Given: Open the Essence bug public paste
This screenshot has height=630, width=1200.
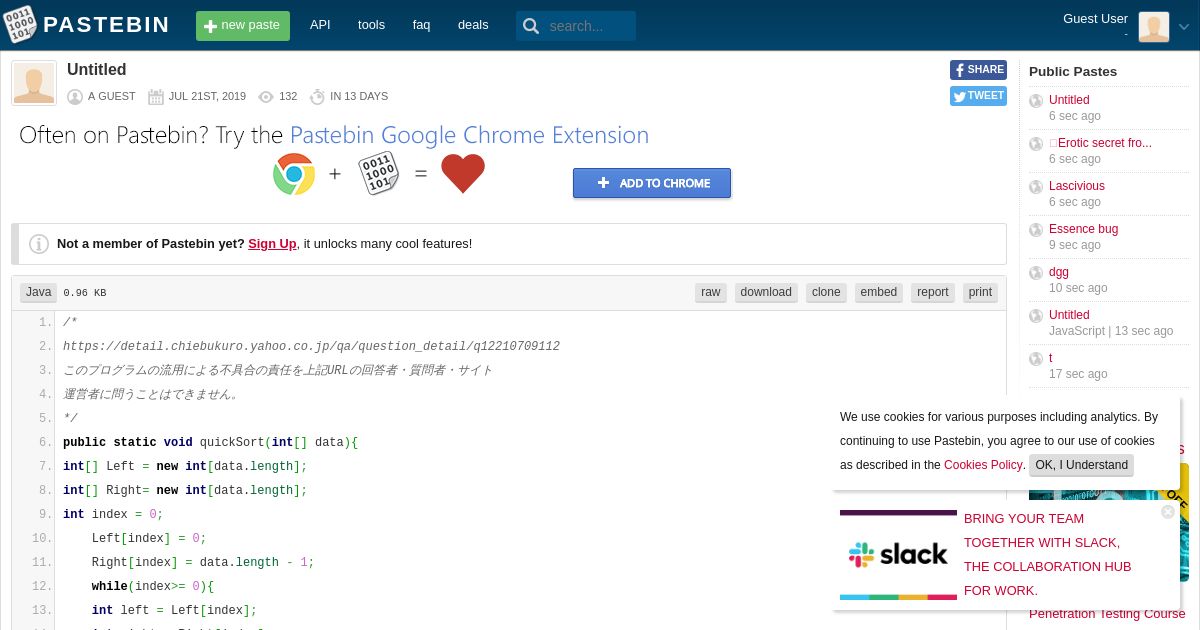Looking at the screenshot, I should tap(1083, 229).
